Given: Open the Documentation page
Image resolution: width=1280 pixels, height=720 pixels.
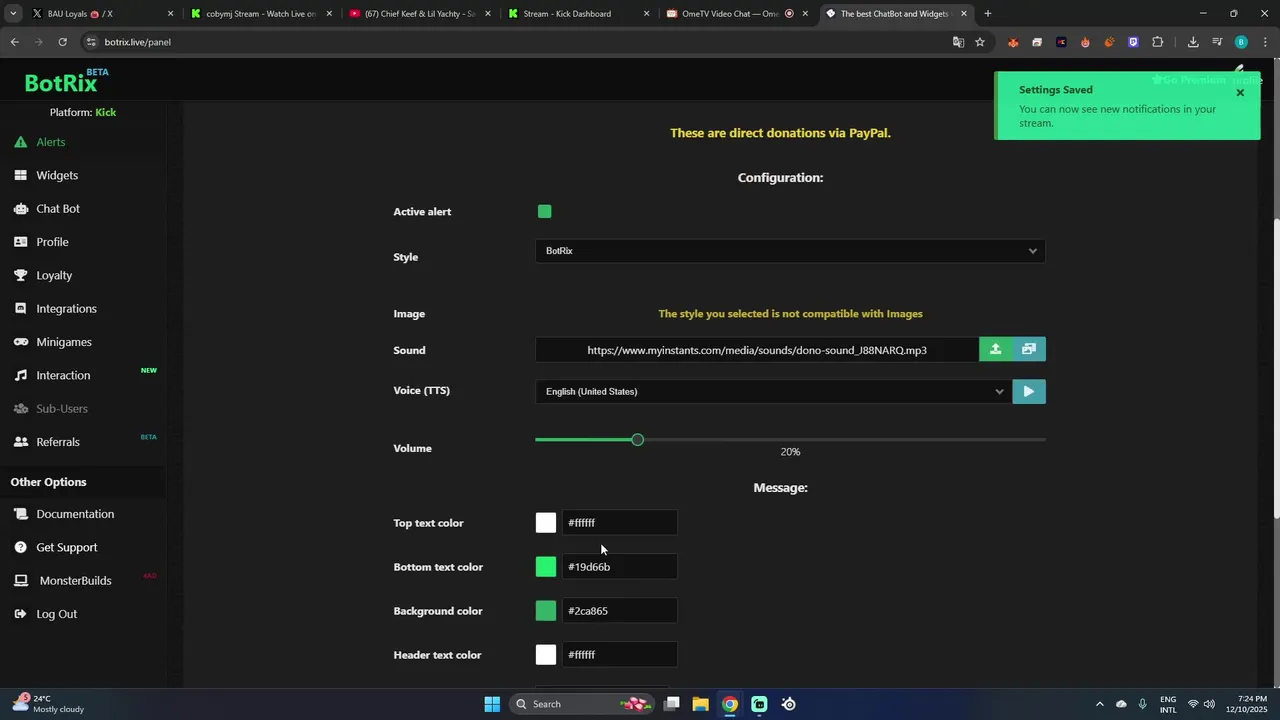Looking at the screenshot, I should coord(75,514).
